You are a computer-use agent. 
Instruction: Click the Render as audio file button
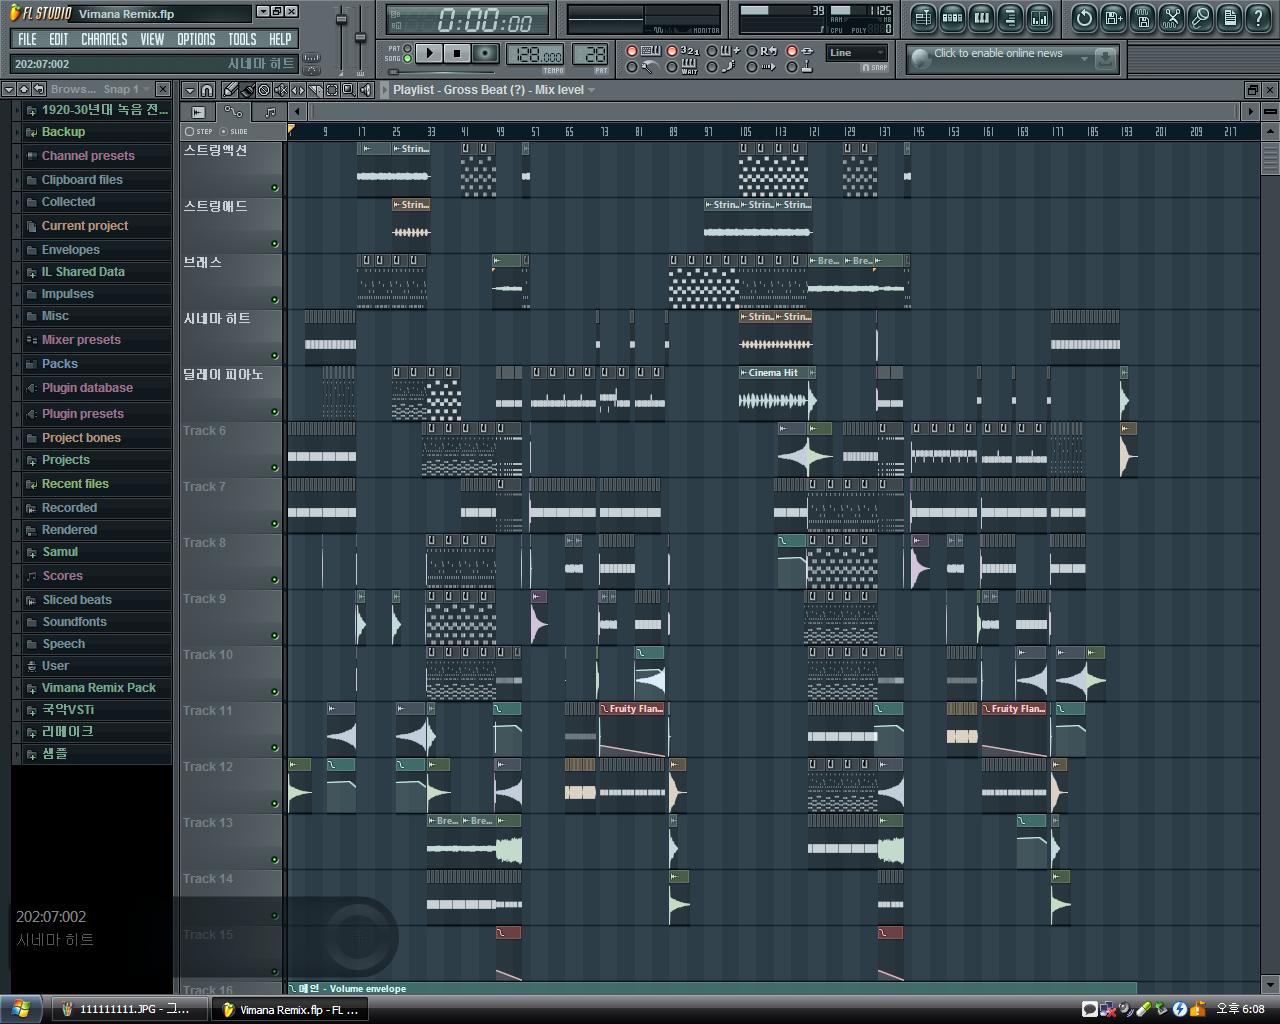1142,17
